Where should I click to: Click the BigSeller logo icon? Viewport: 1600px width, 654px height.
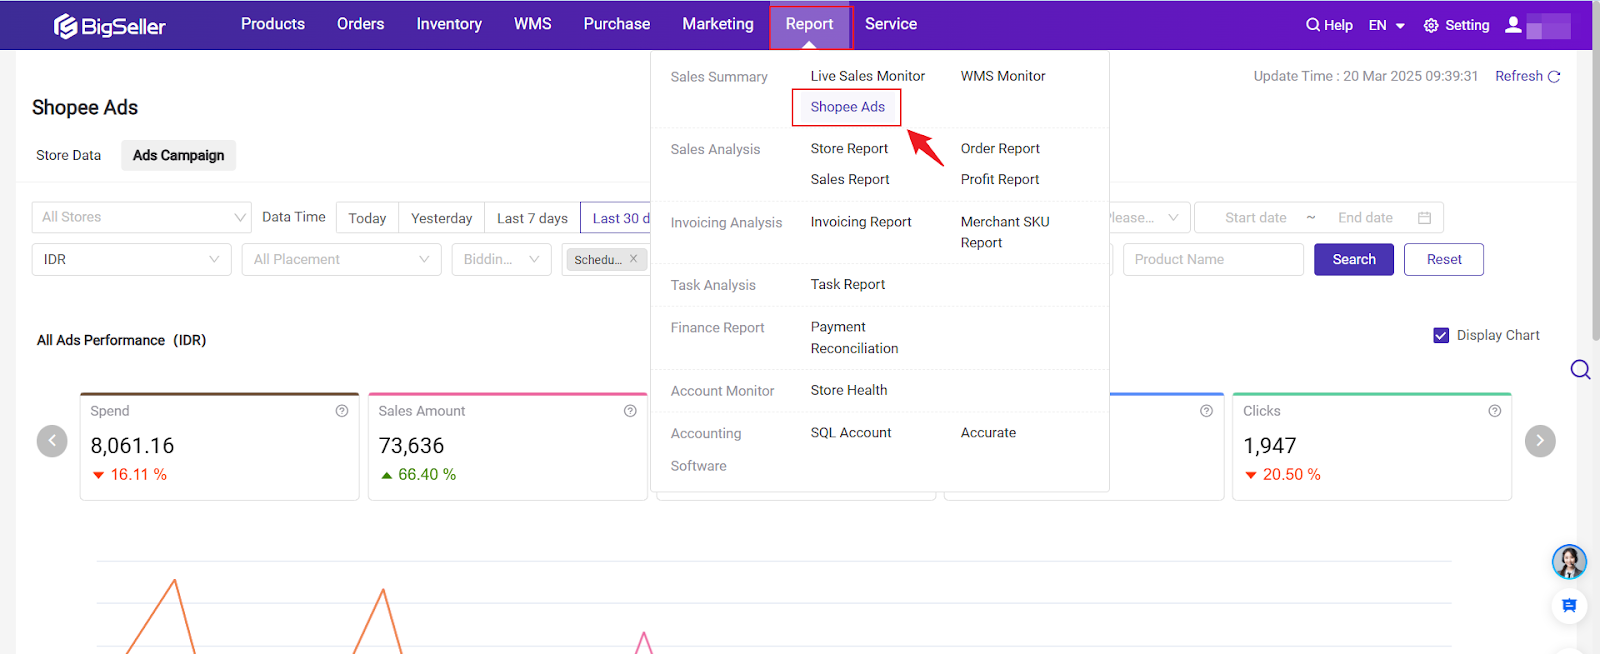click(66, 26)
